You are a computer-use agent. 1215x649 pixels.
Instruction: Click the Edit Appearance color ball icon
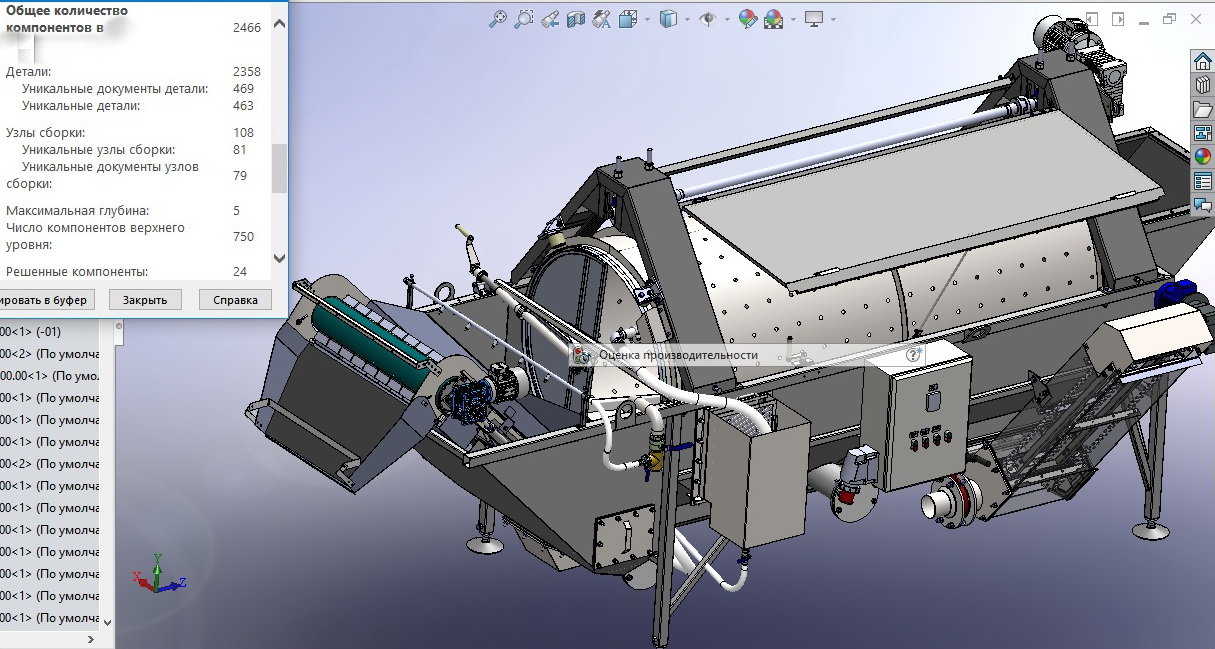[x=747, y=19]
